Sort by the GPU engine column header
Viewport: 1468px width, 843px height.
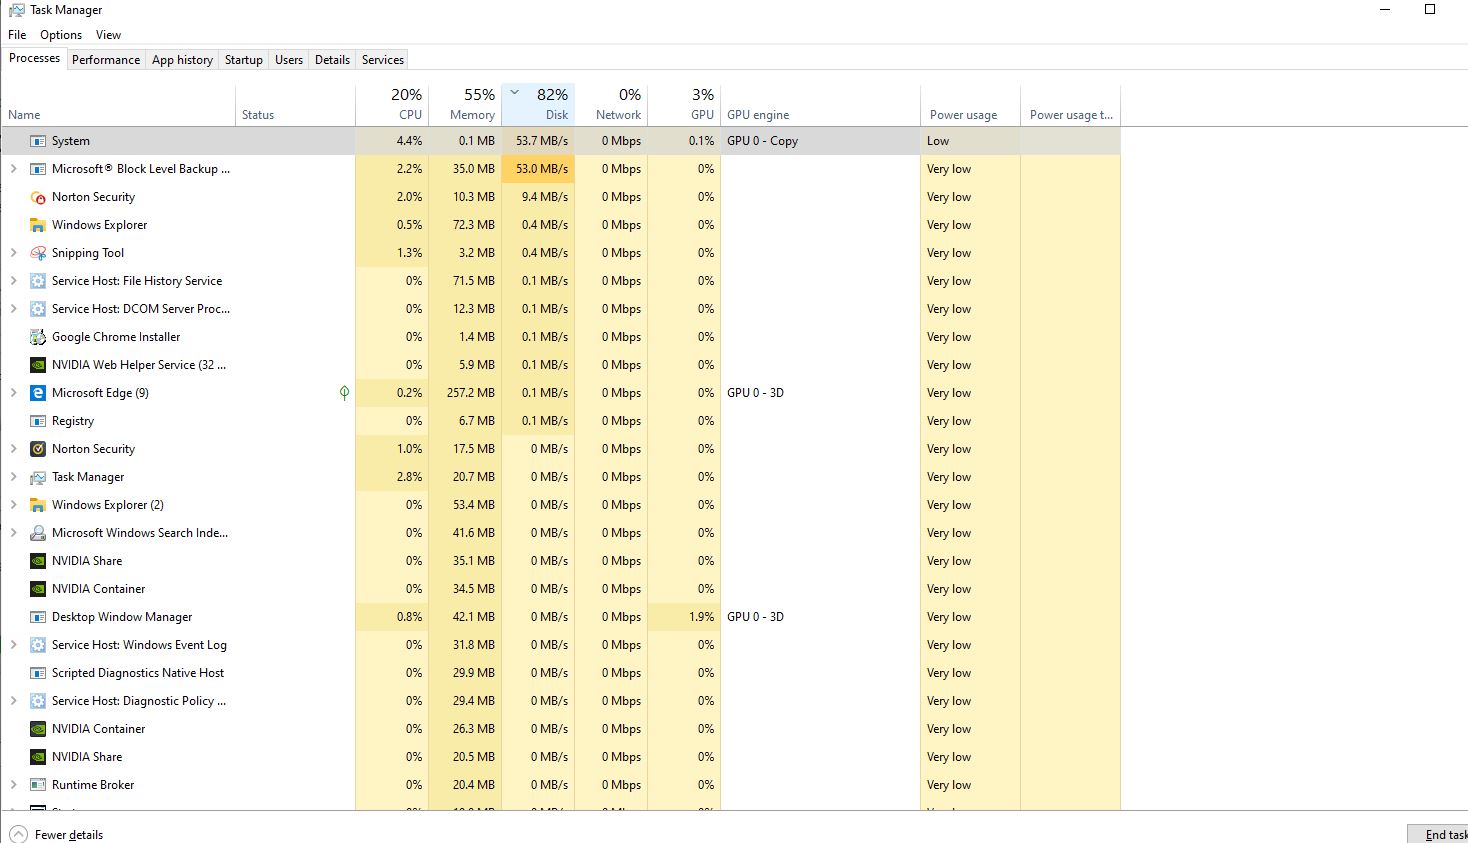point(820,105)
